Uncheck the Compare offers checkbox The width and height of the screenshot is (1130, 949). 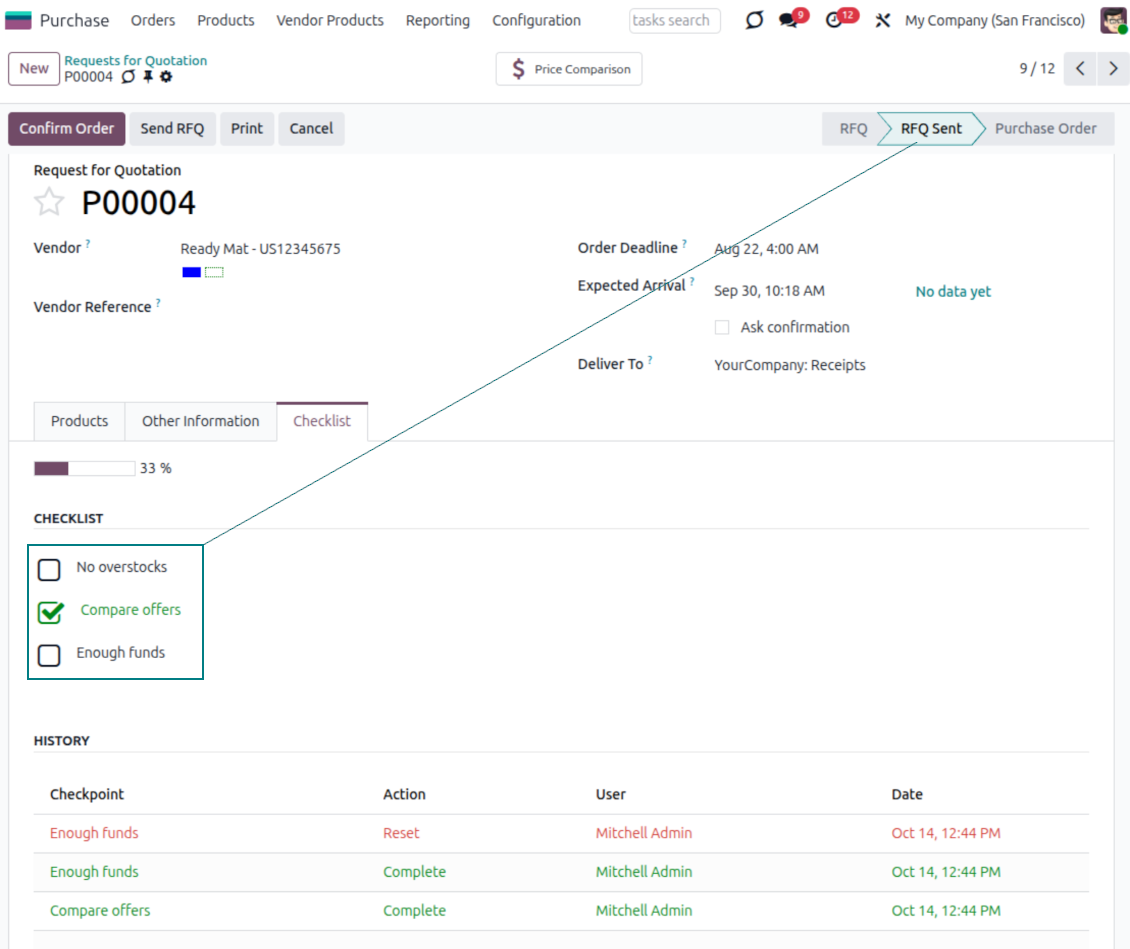50,612
